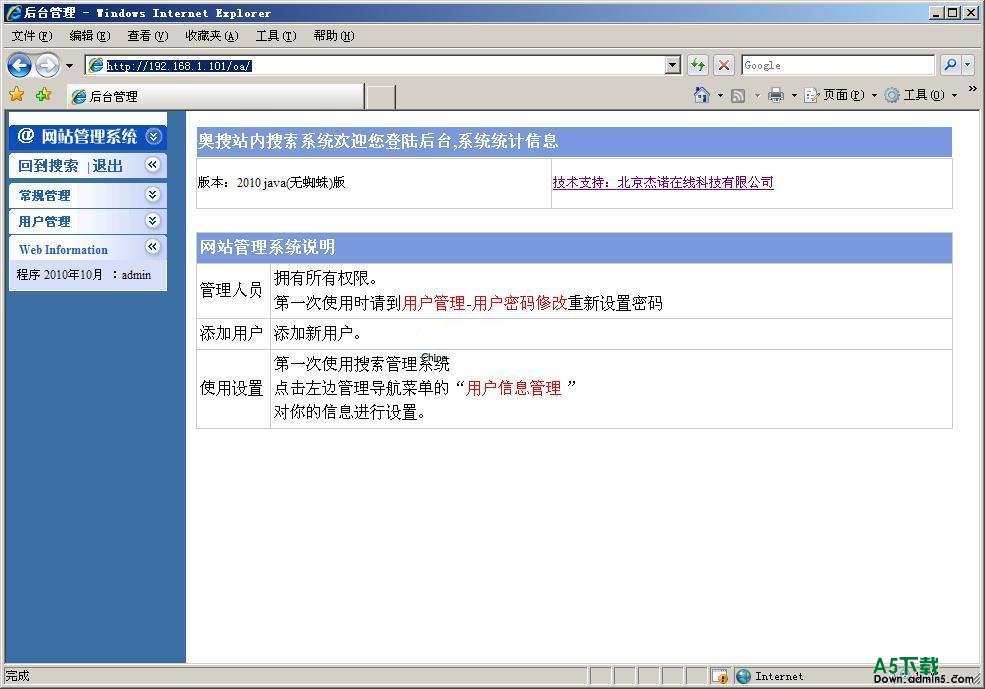
Task: Expand the 常规管理 section
Action: click(x=153, y=194)
